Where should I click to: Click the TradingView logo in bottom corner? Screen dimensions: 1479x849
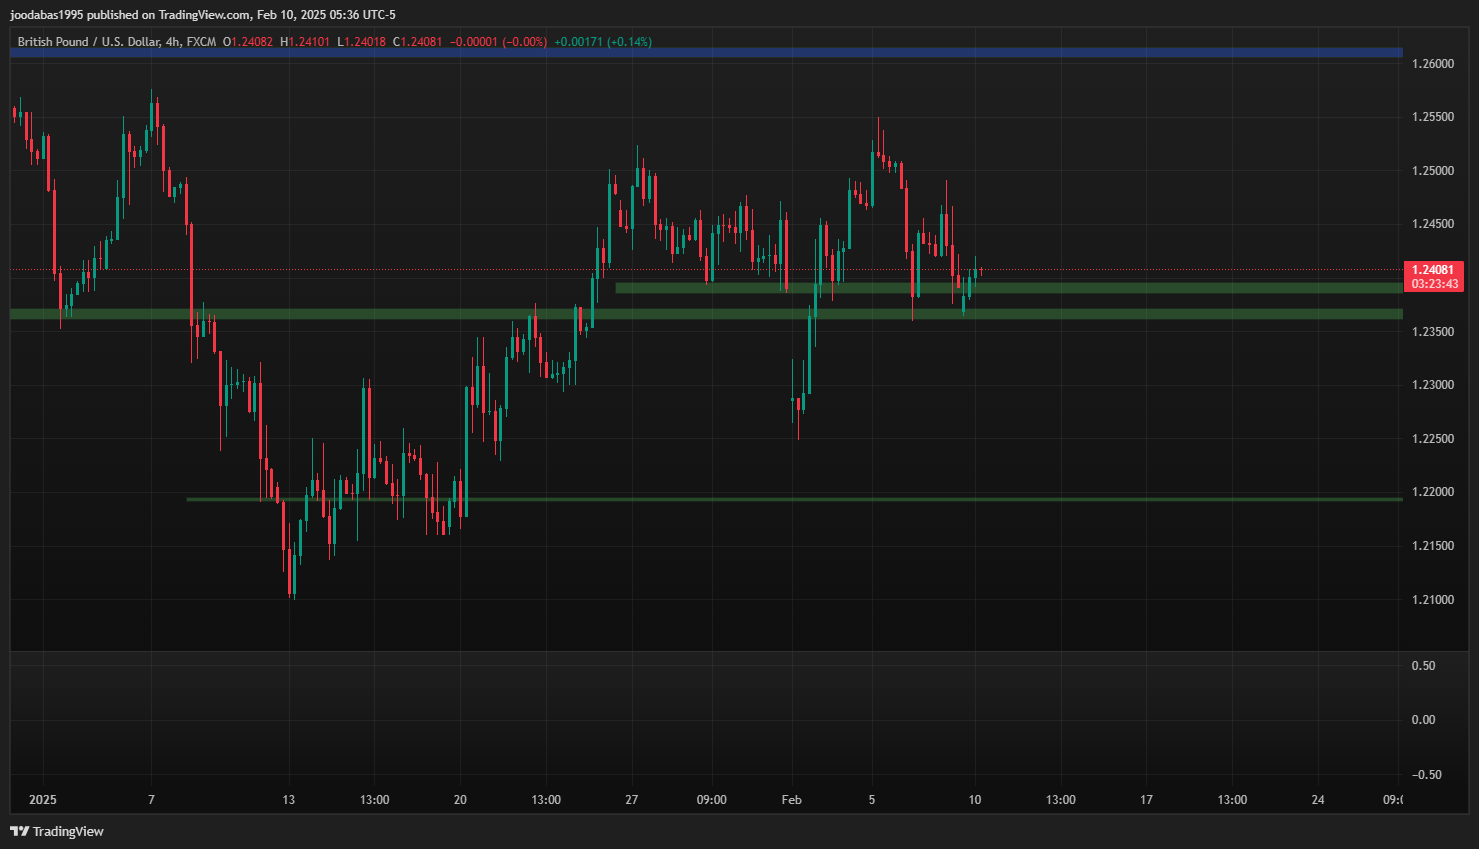click(57, 831)
